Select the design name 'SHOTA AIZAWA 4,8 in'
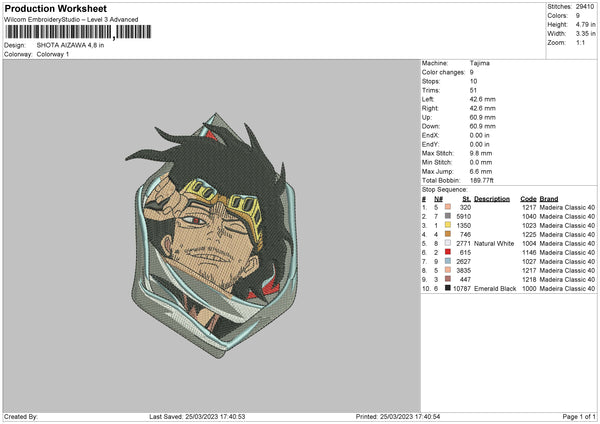This screenshot has width=600, height=424. (70, 45)
